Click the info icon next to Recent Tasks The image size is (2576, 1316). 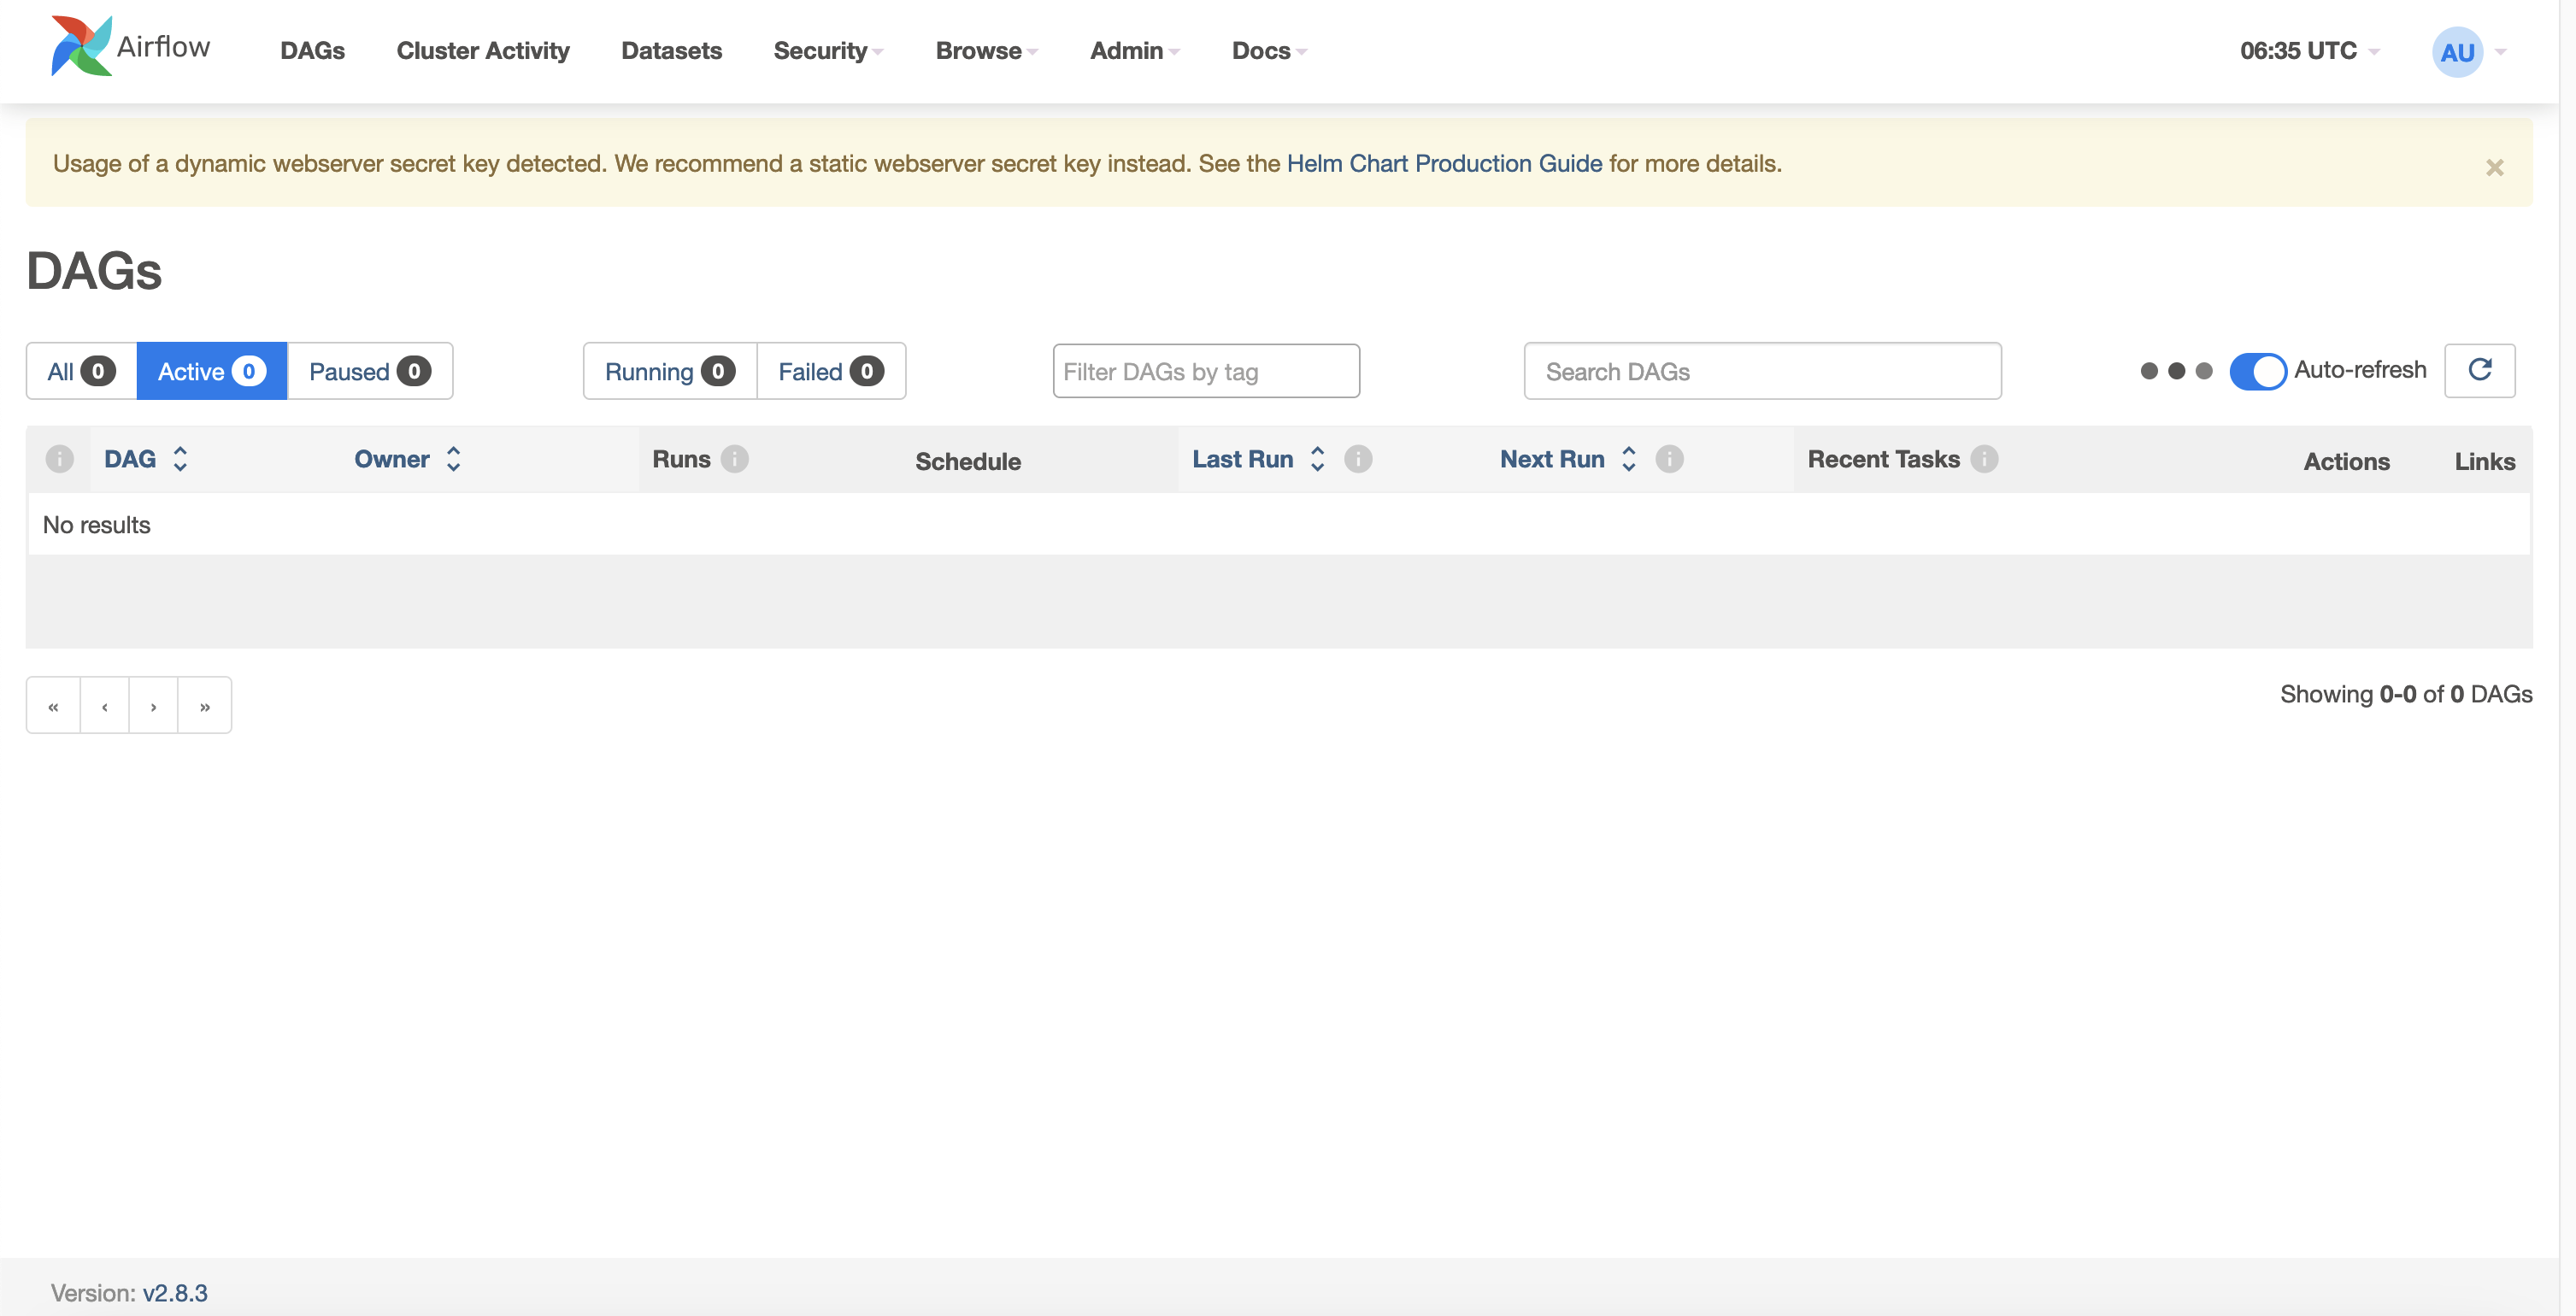point(1984,459)
